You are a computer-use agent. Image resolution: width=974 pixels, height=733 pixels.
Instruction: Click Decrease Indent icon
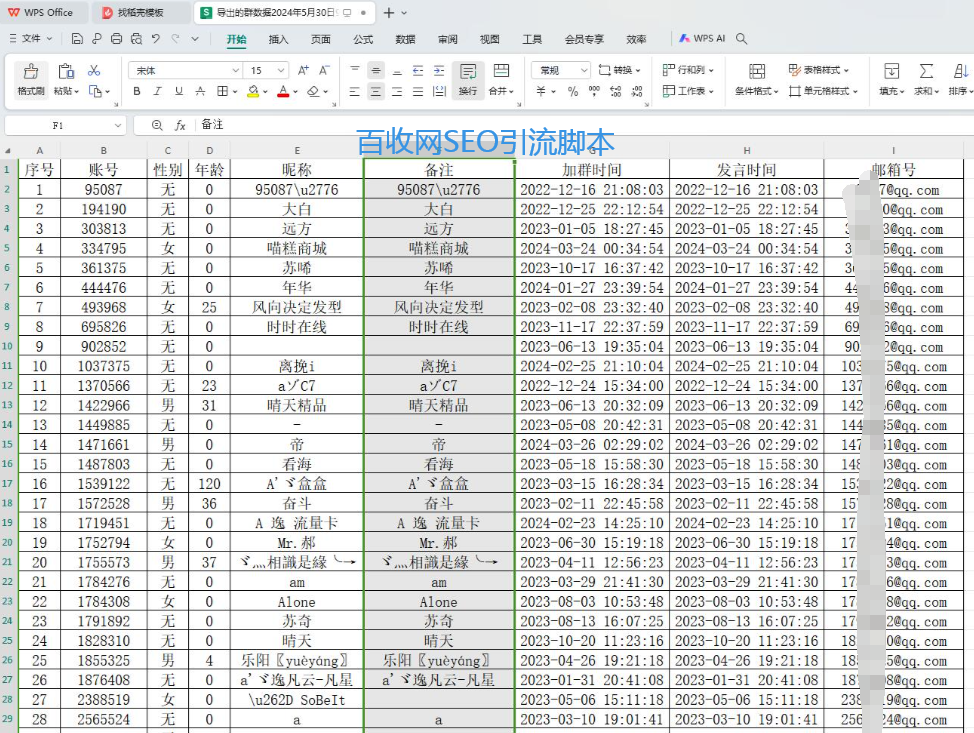click(x=418, y=70)
